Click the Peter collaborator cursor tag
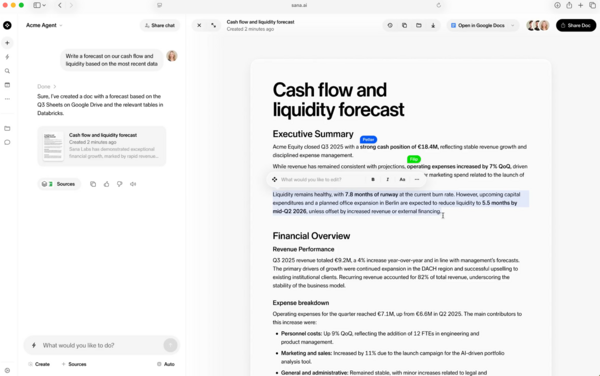The height and width of the screenshot is (376, 600). tap(368, 140)
